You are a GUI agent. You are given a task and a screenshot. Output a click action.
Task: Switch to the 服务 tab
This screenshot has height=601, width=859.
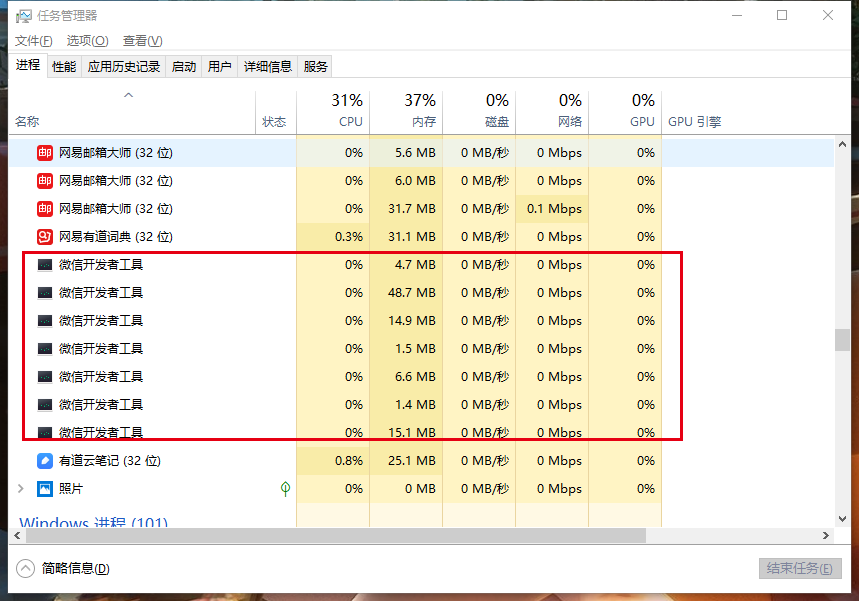click(x=315, y=67)
